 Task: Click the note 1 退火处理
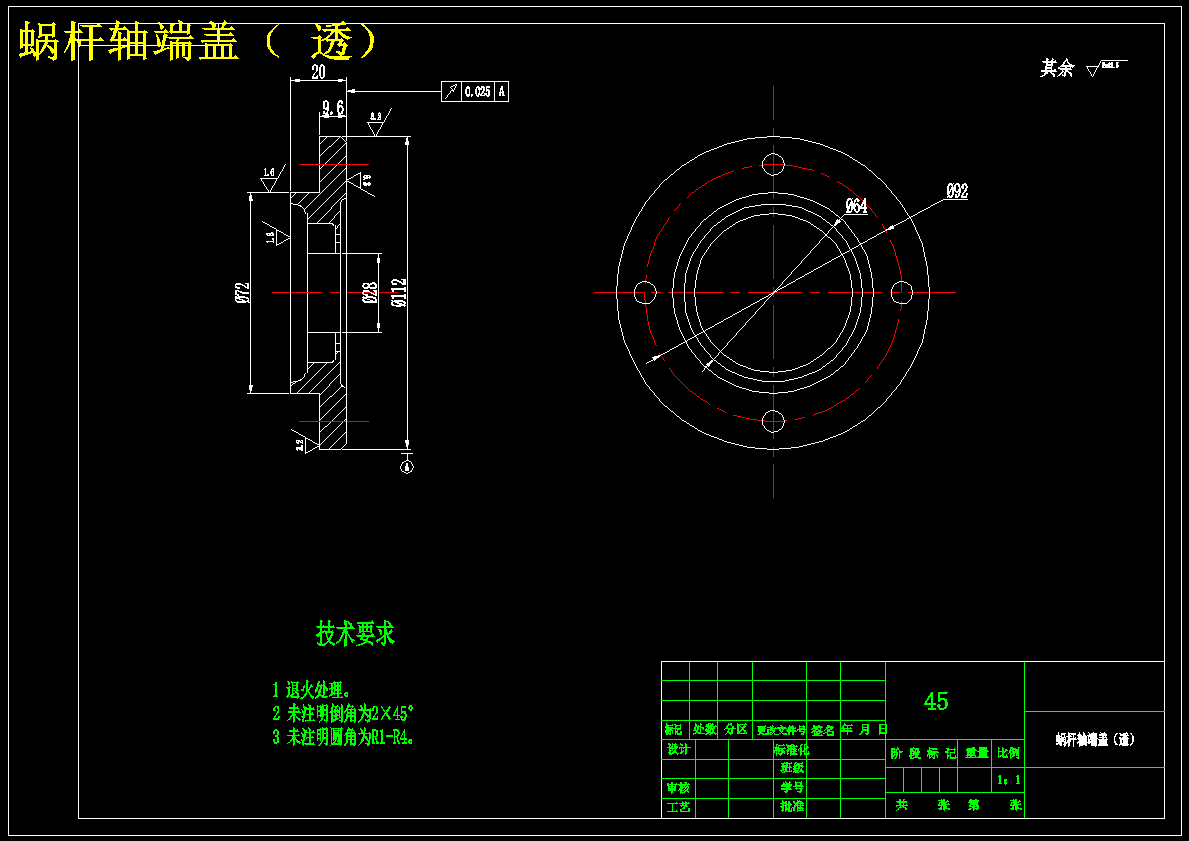click(311, 690)
